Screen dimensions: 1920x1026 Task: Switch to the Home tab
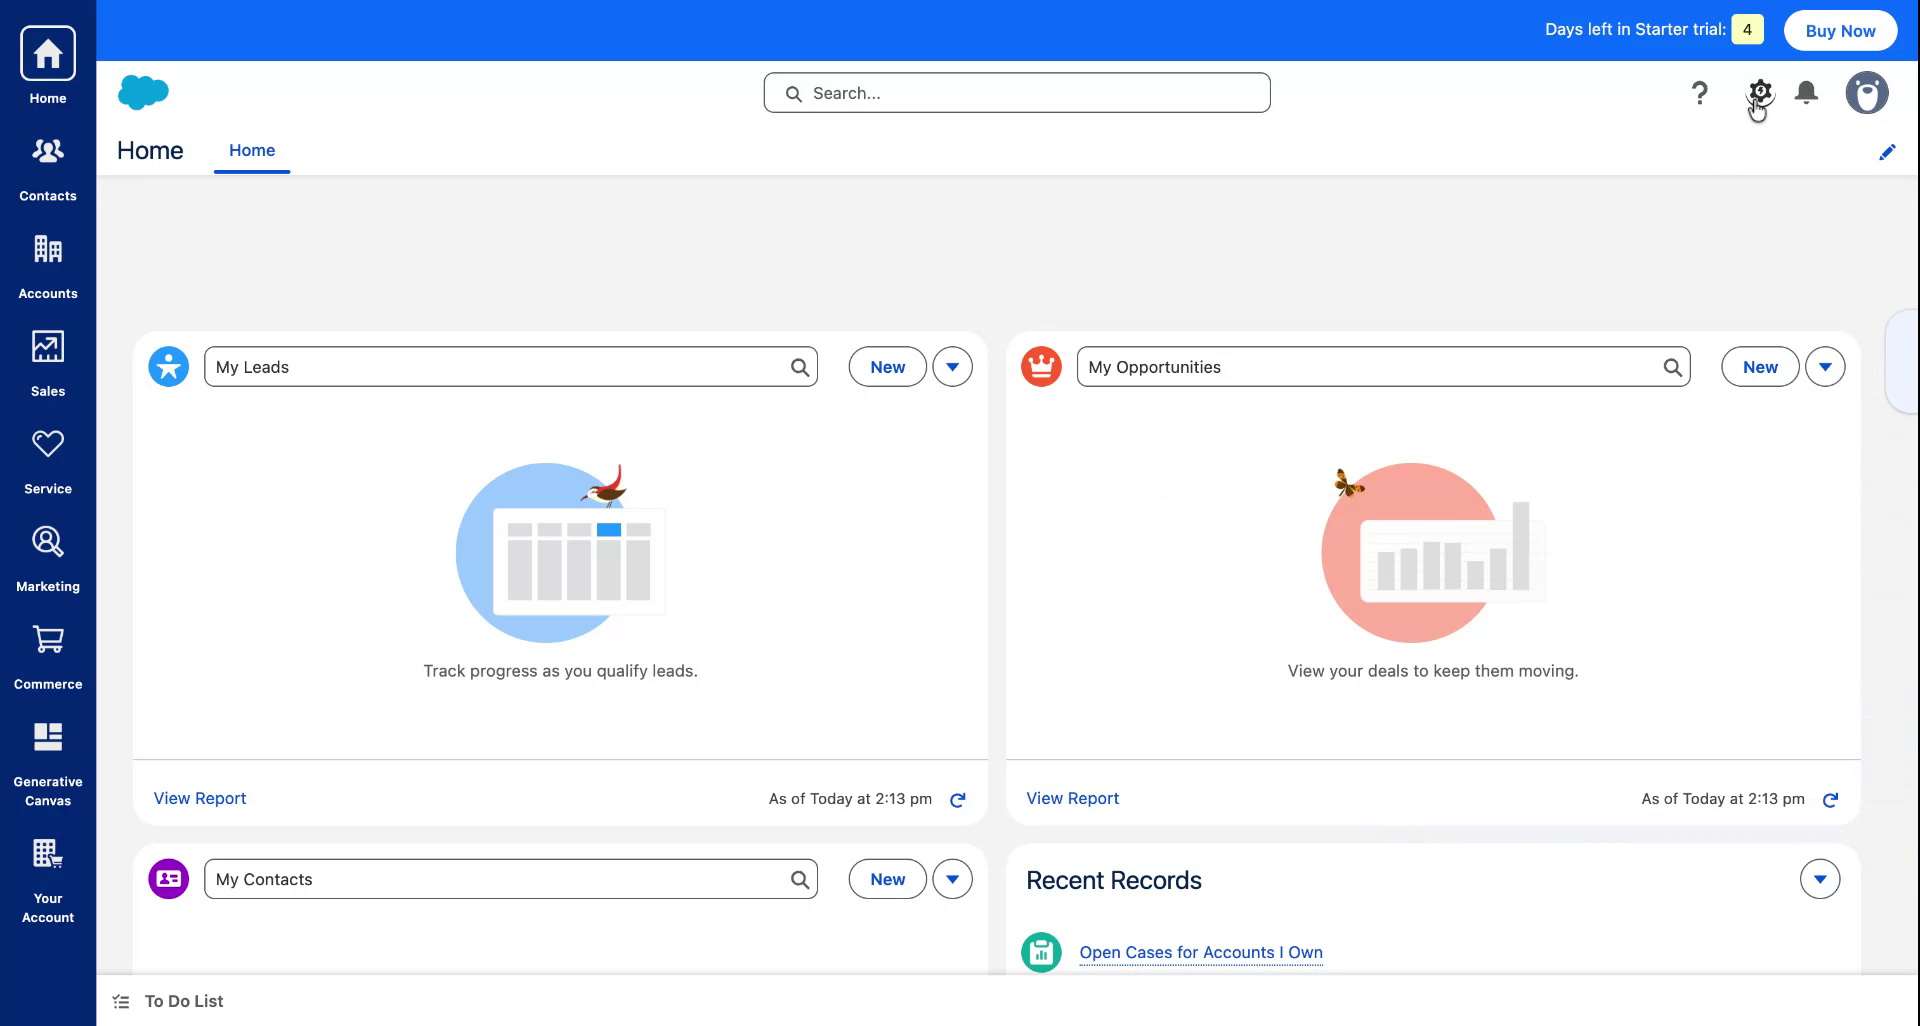[251, 150]
